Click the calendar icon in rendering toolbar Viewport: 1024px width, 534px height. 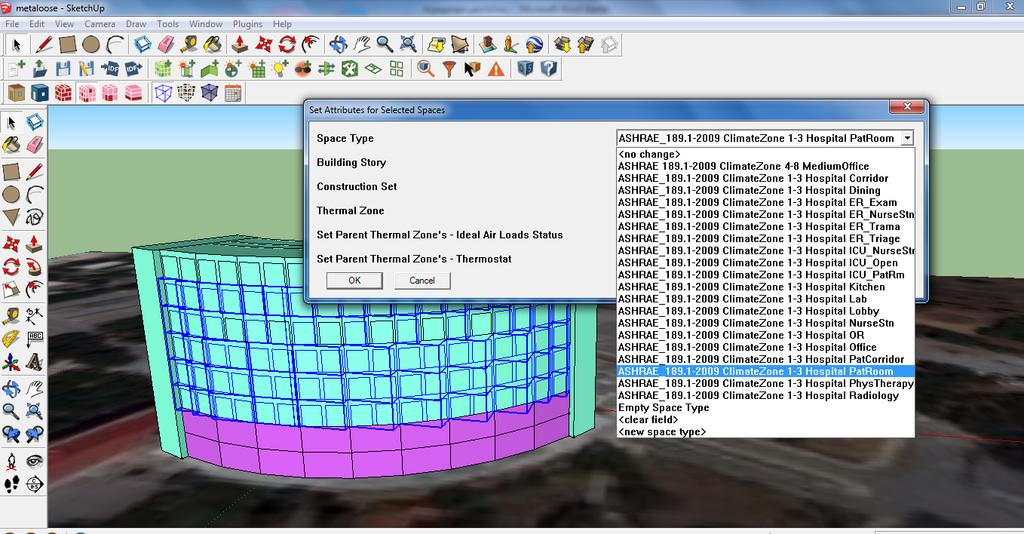[x=232, y=93]
